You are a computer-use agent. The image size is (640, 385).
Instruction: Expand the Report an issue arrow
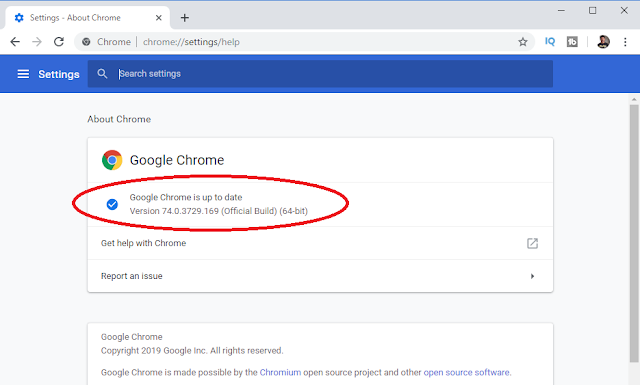click(532, 276)
